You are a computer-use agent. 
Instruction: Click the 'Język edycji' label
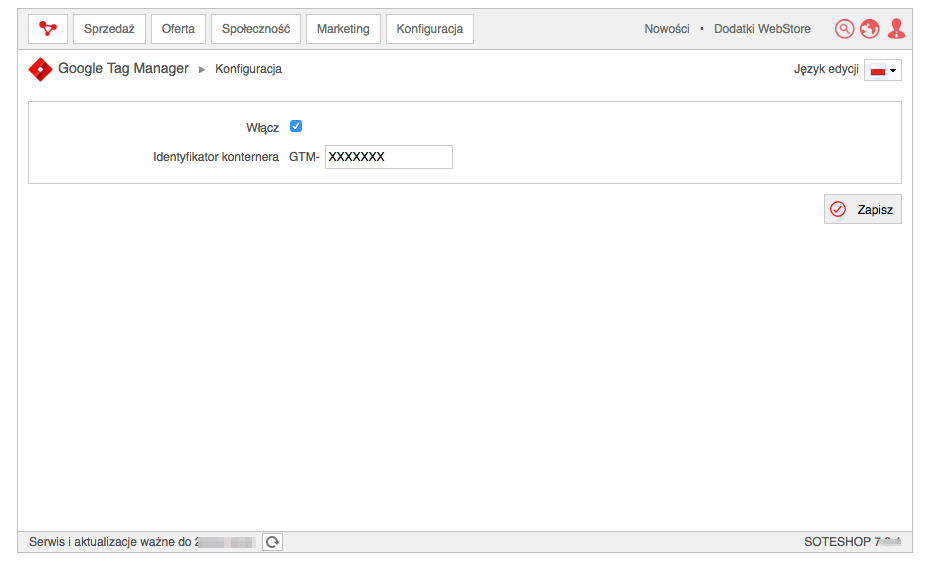[826, 69]
